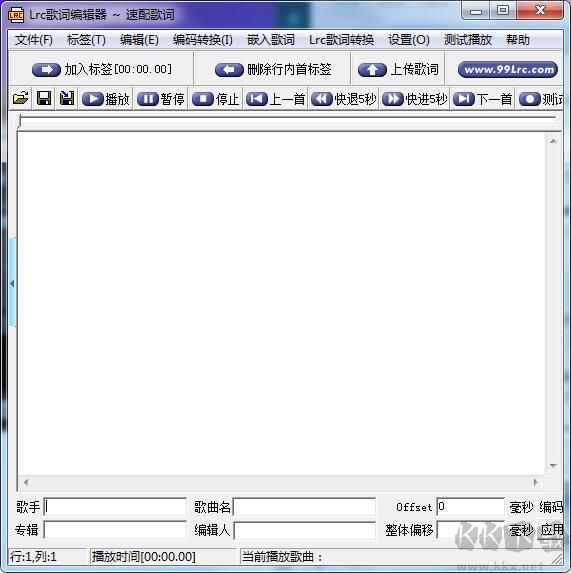Open the 设置(O) menu
This screenshot has width=571, height=573.
click(409, 39)
